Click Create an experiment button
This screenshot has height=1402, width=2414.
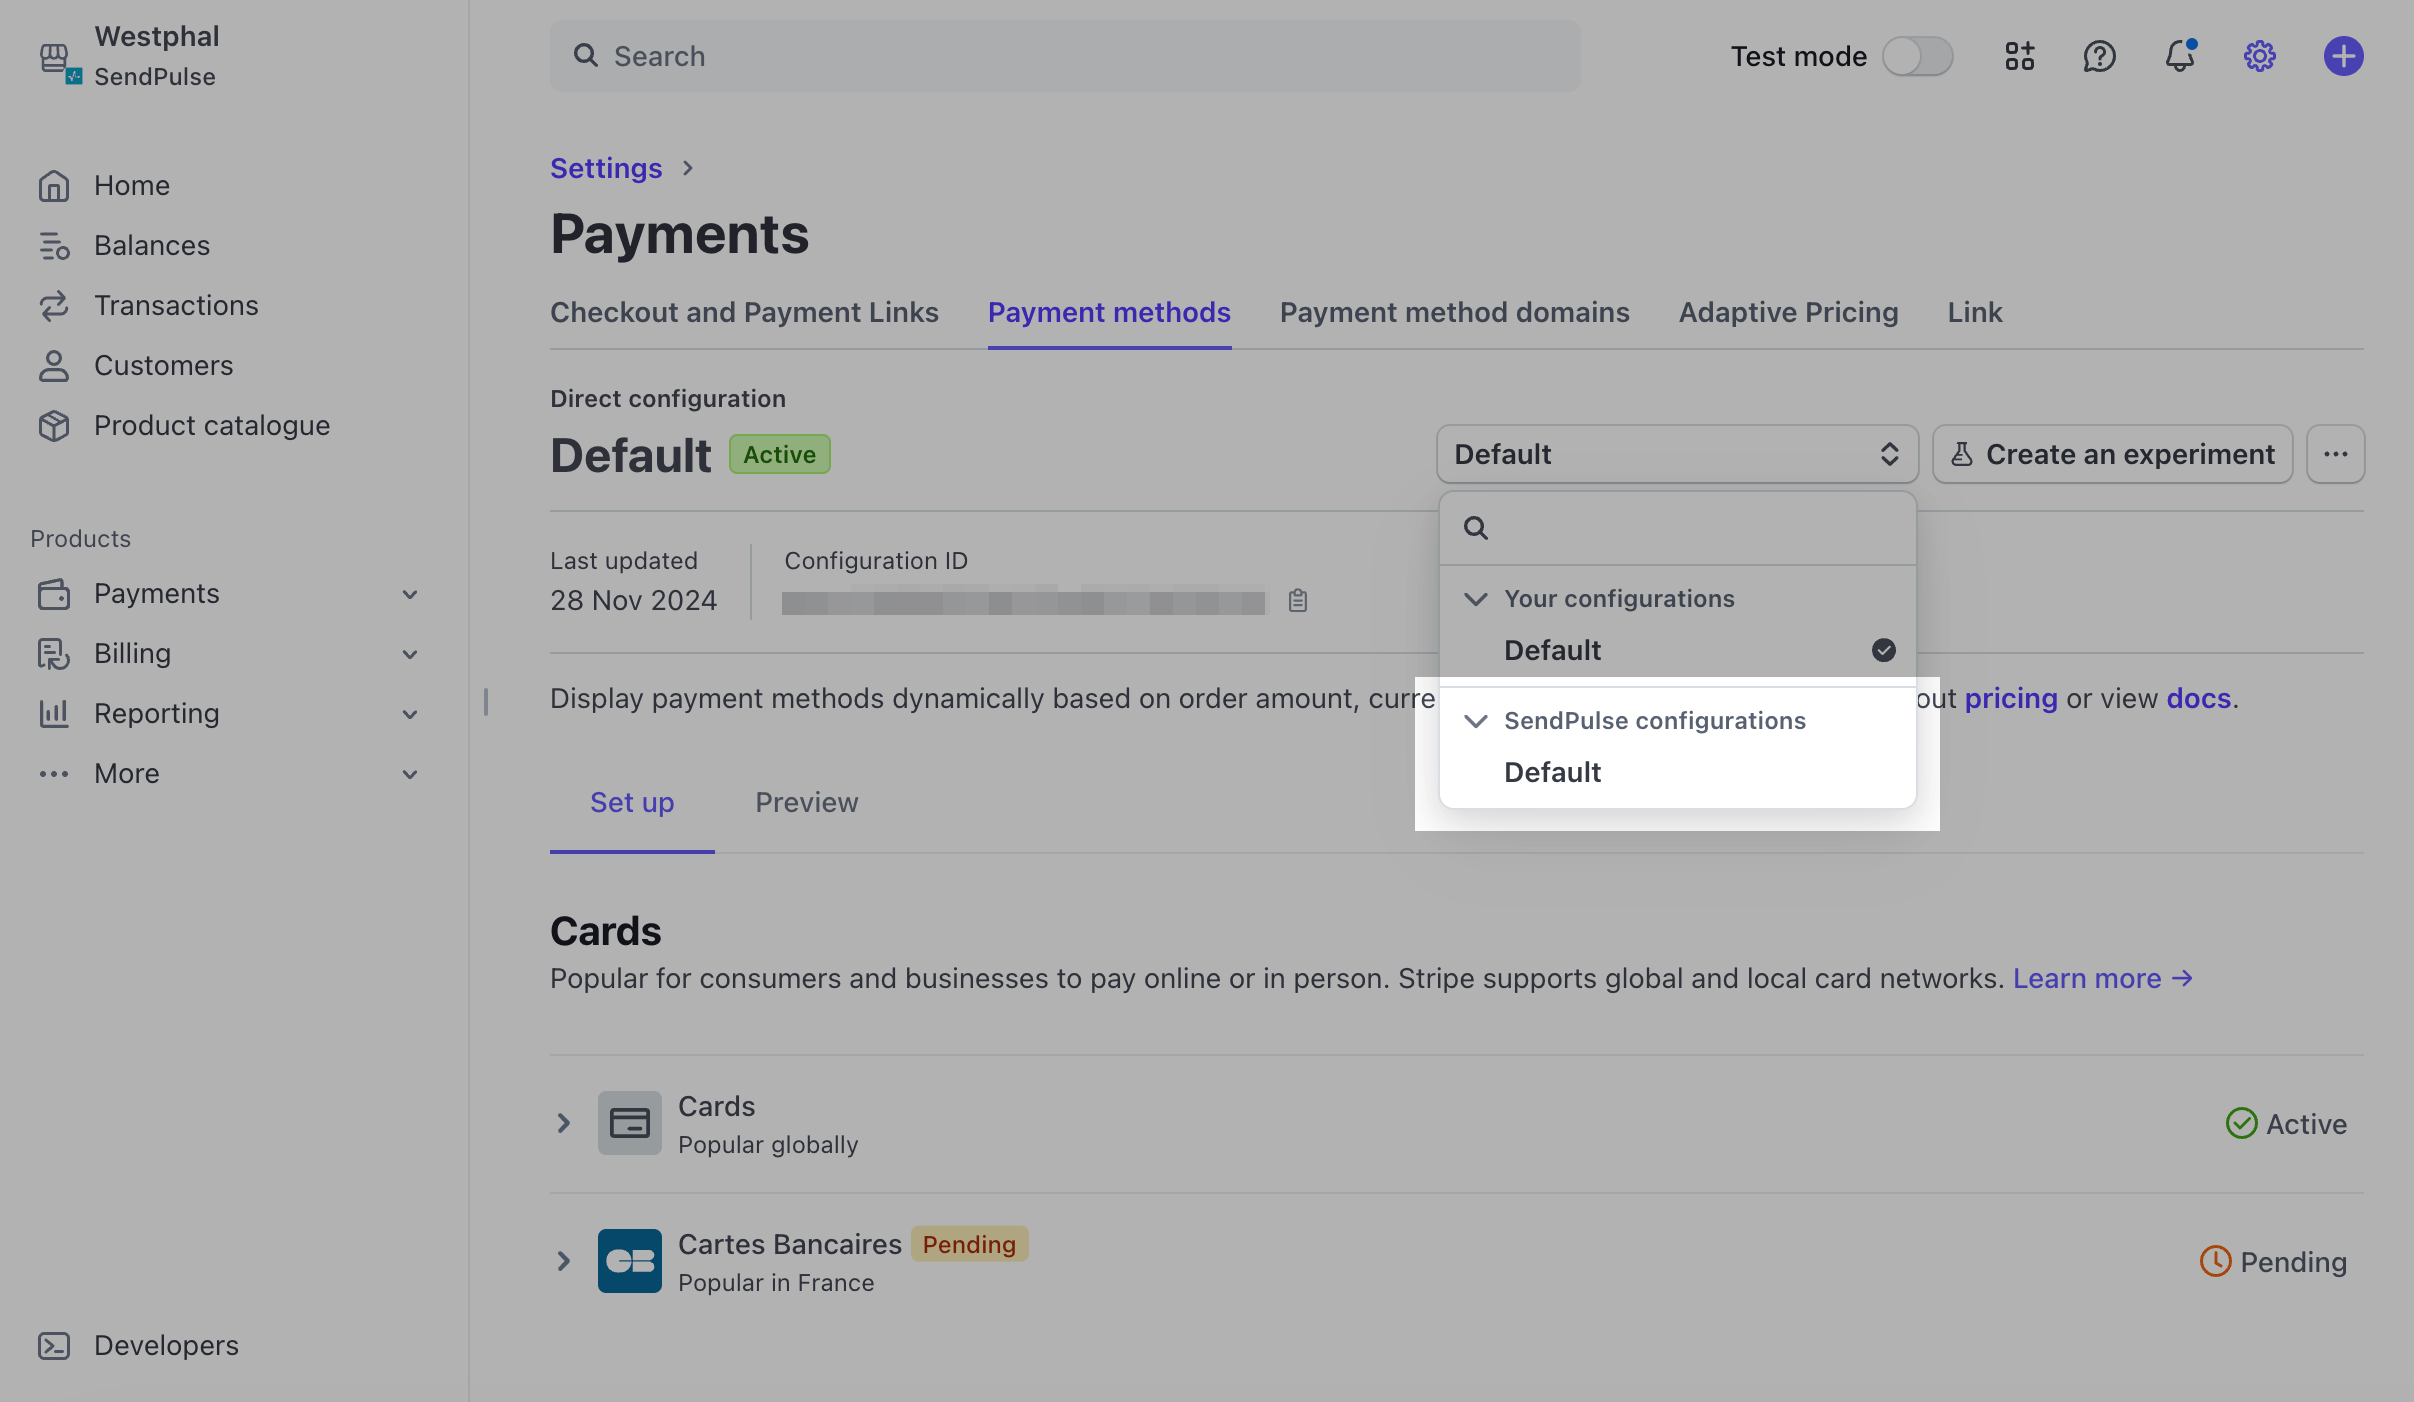(2112, 454)
